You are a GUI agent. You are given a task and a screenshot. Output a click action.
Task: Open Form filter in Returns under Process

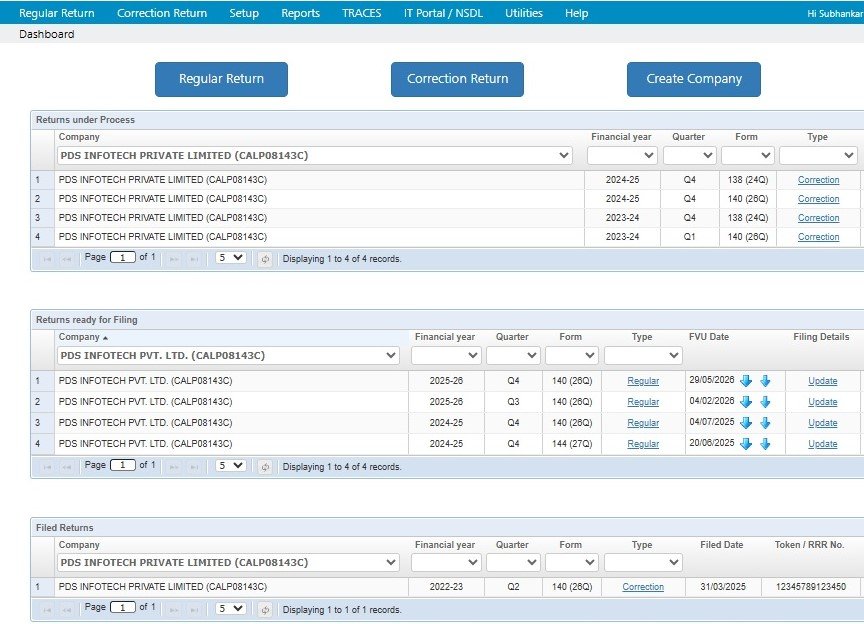pyautogui.click(x=747, y=155)
